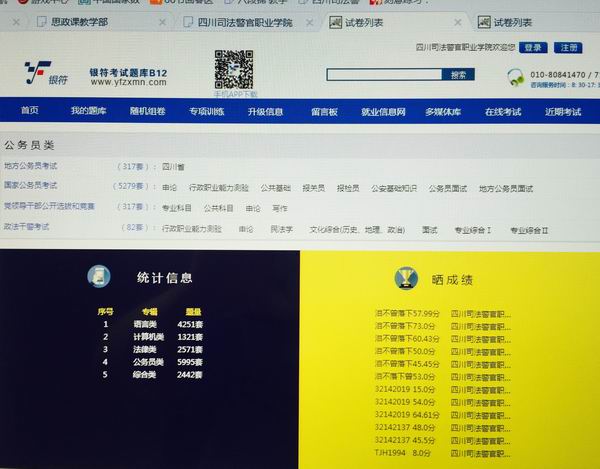Open 随机组卷 in the navigation bar
The width and height of the screenshot is (600, 469).
pyautogui.click(x=147, y=111)
